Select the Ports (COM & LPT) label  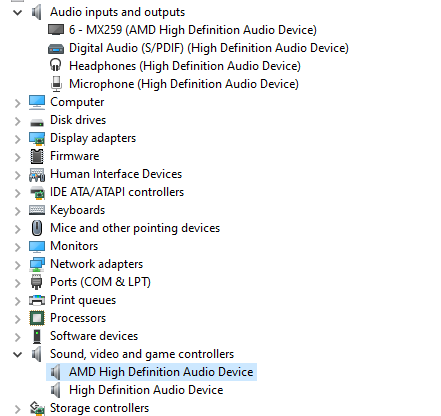click(100, 282)
